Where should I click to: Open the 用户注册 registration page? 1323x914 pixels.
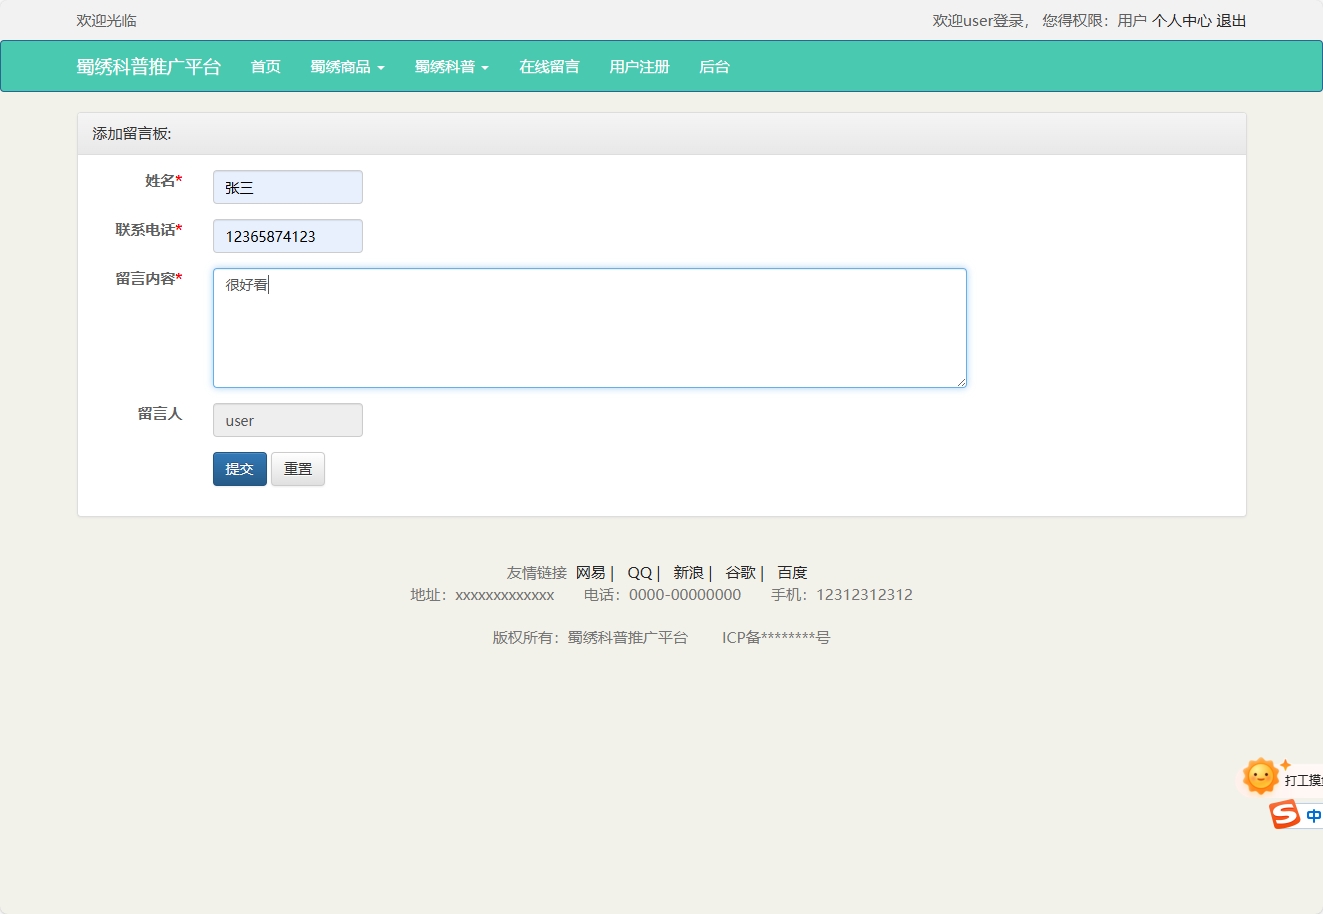coord(638,66)
